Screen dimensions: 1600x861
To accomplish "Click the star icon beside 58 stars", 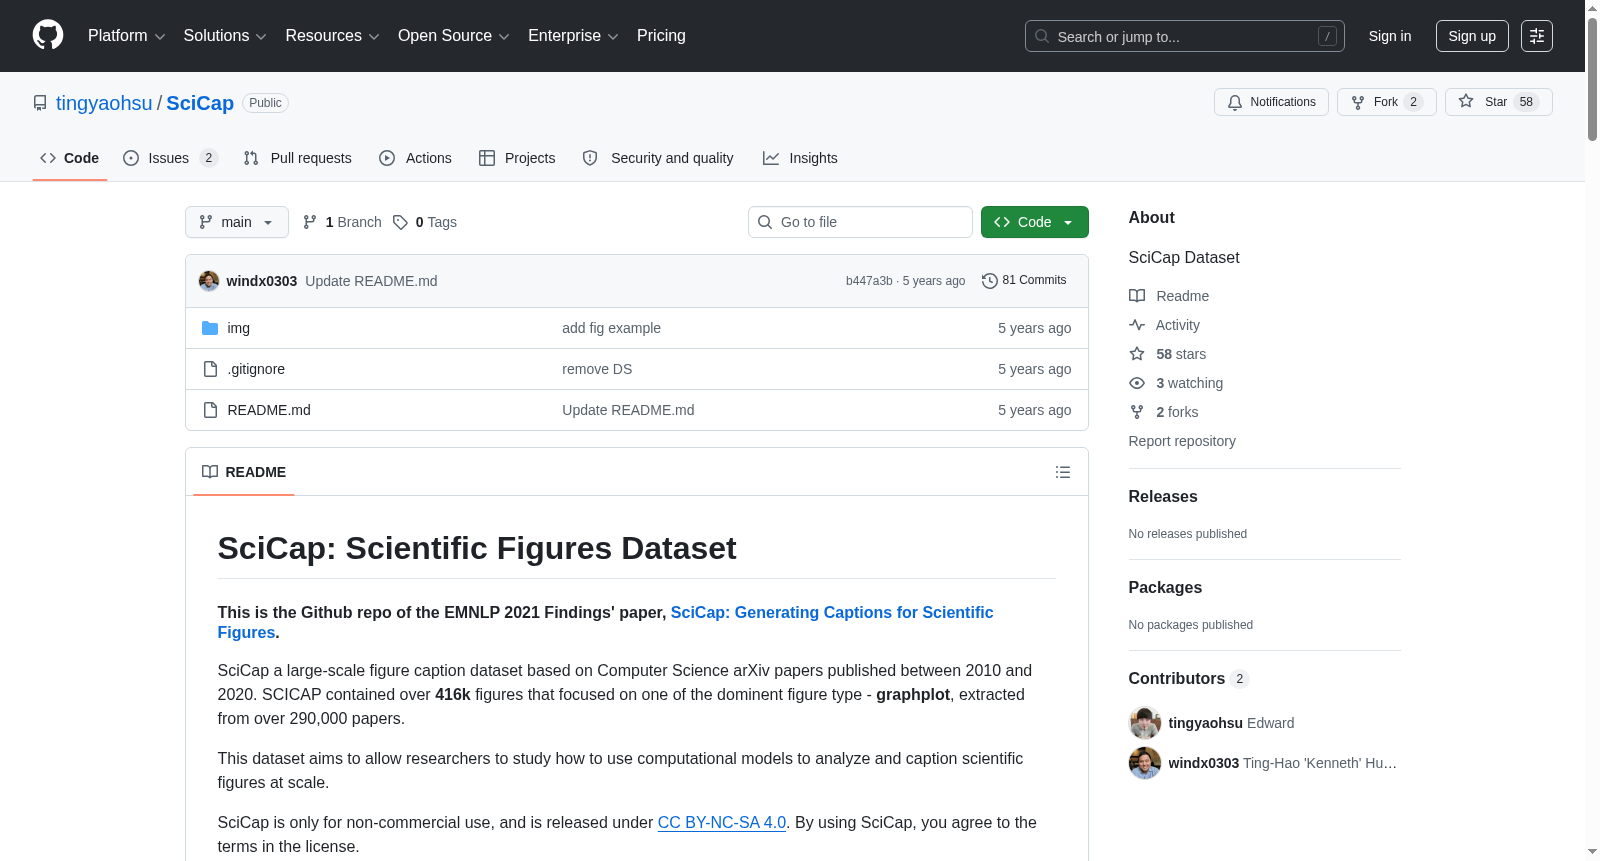I will point(1137,354).
